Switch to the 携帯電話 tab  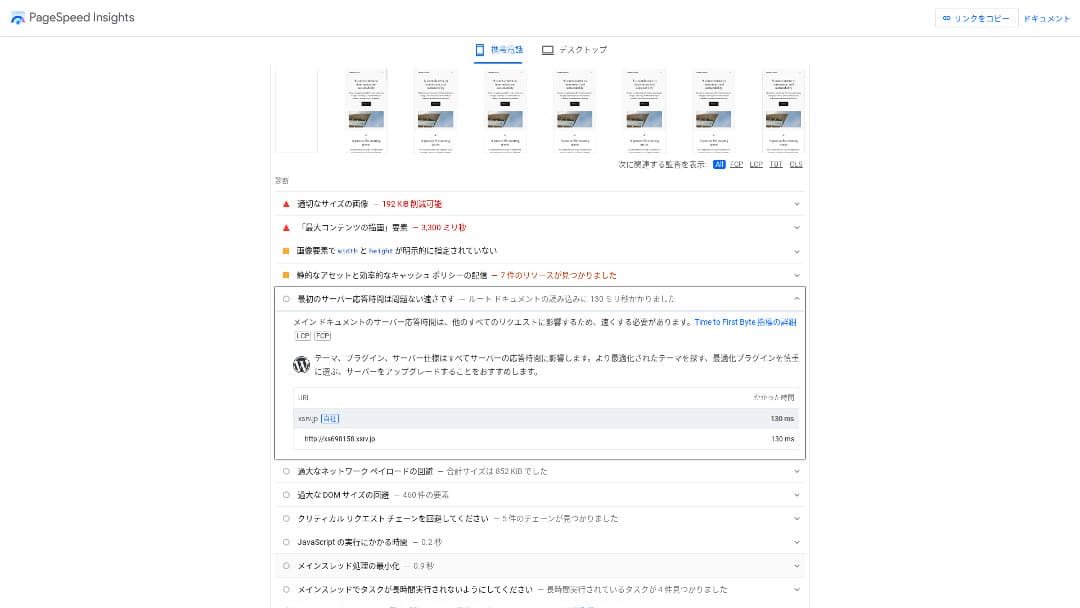pos(498,50)
